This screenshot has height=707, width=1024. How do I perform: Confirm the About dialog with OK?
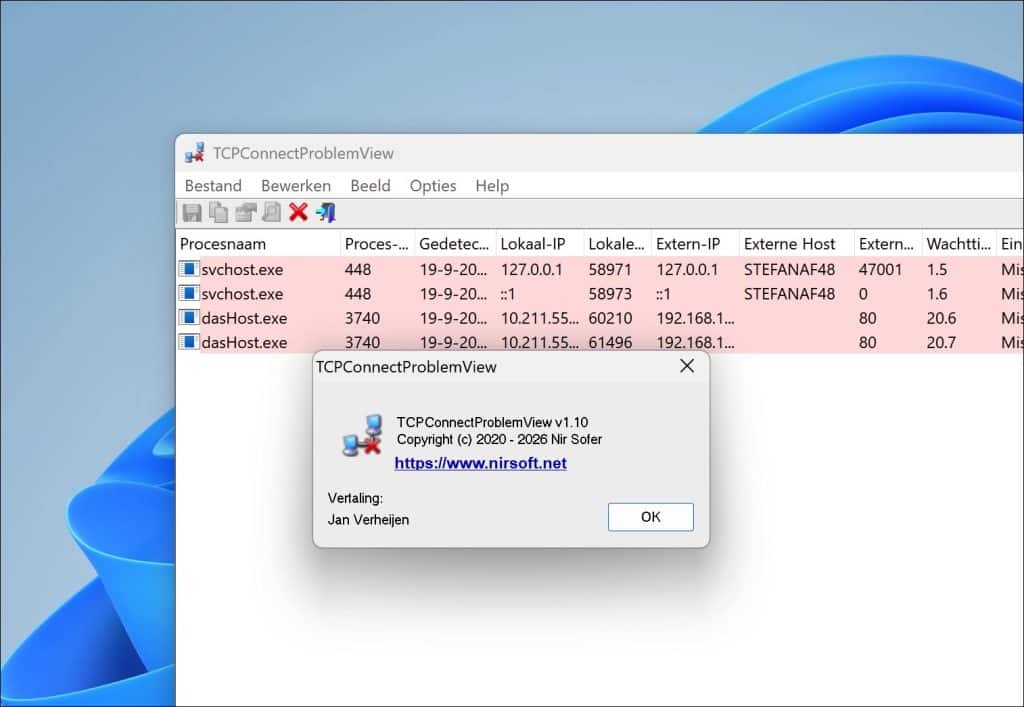point(650,517)
